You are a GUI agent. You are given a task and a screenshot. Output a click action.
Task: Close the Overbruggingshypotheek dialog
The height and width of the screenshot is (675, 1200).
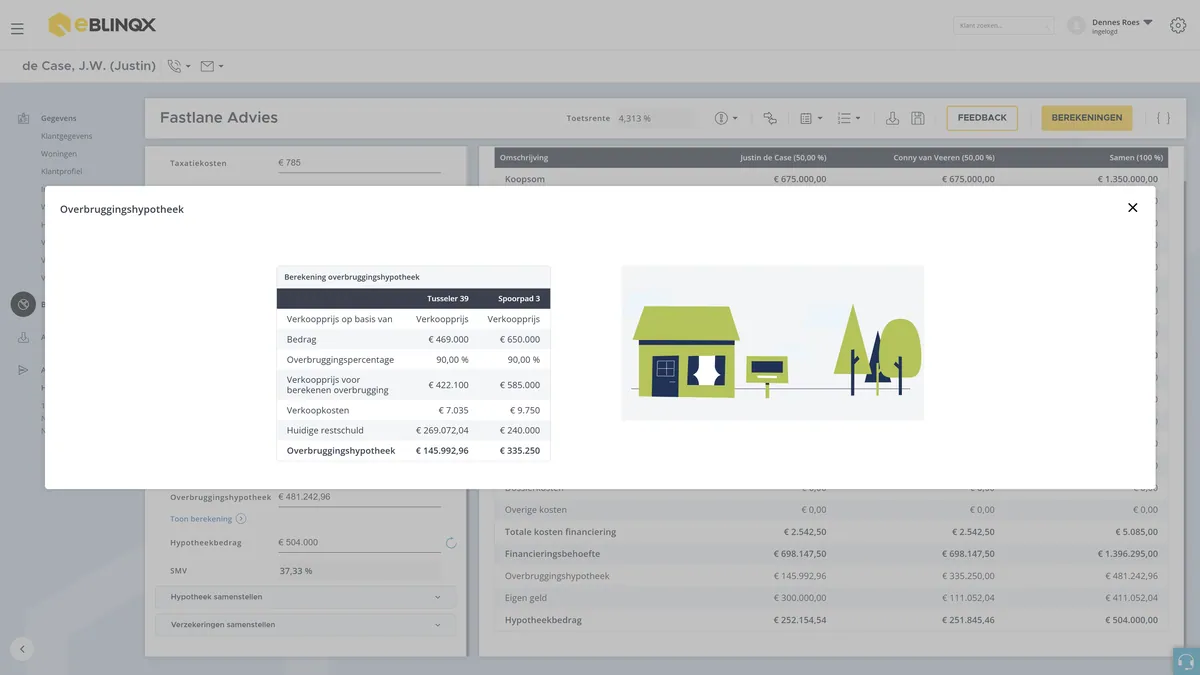[1132, 208]
